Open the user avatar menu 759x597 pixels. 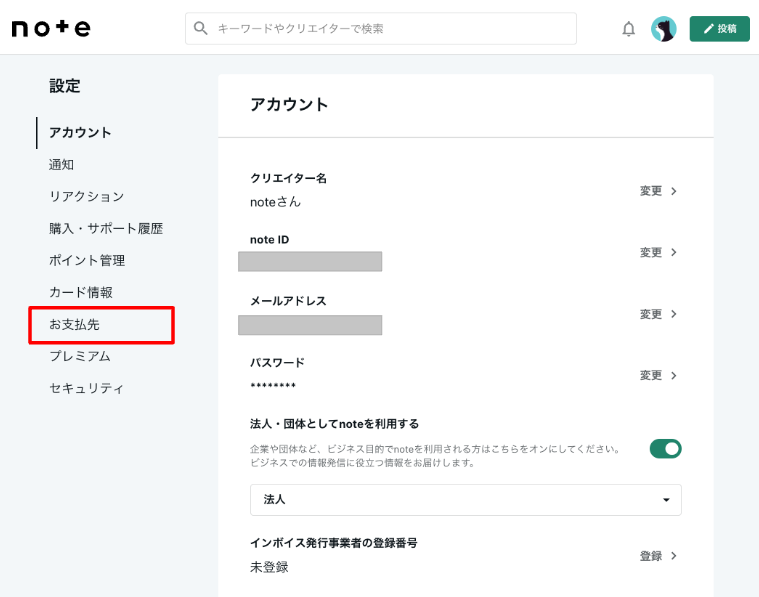pos(663,29)
